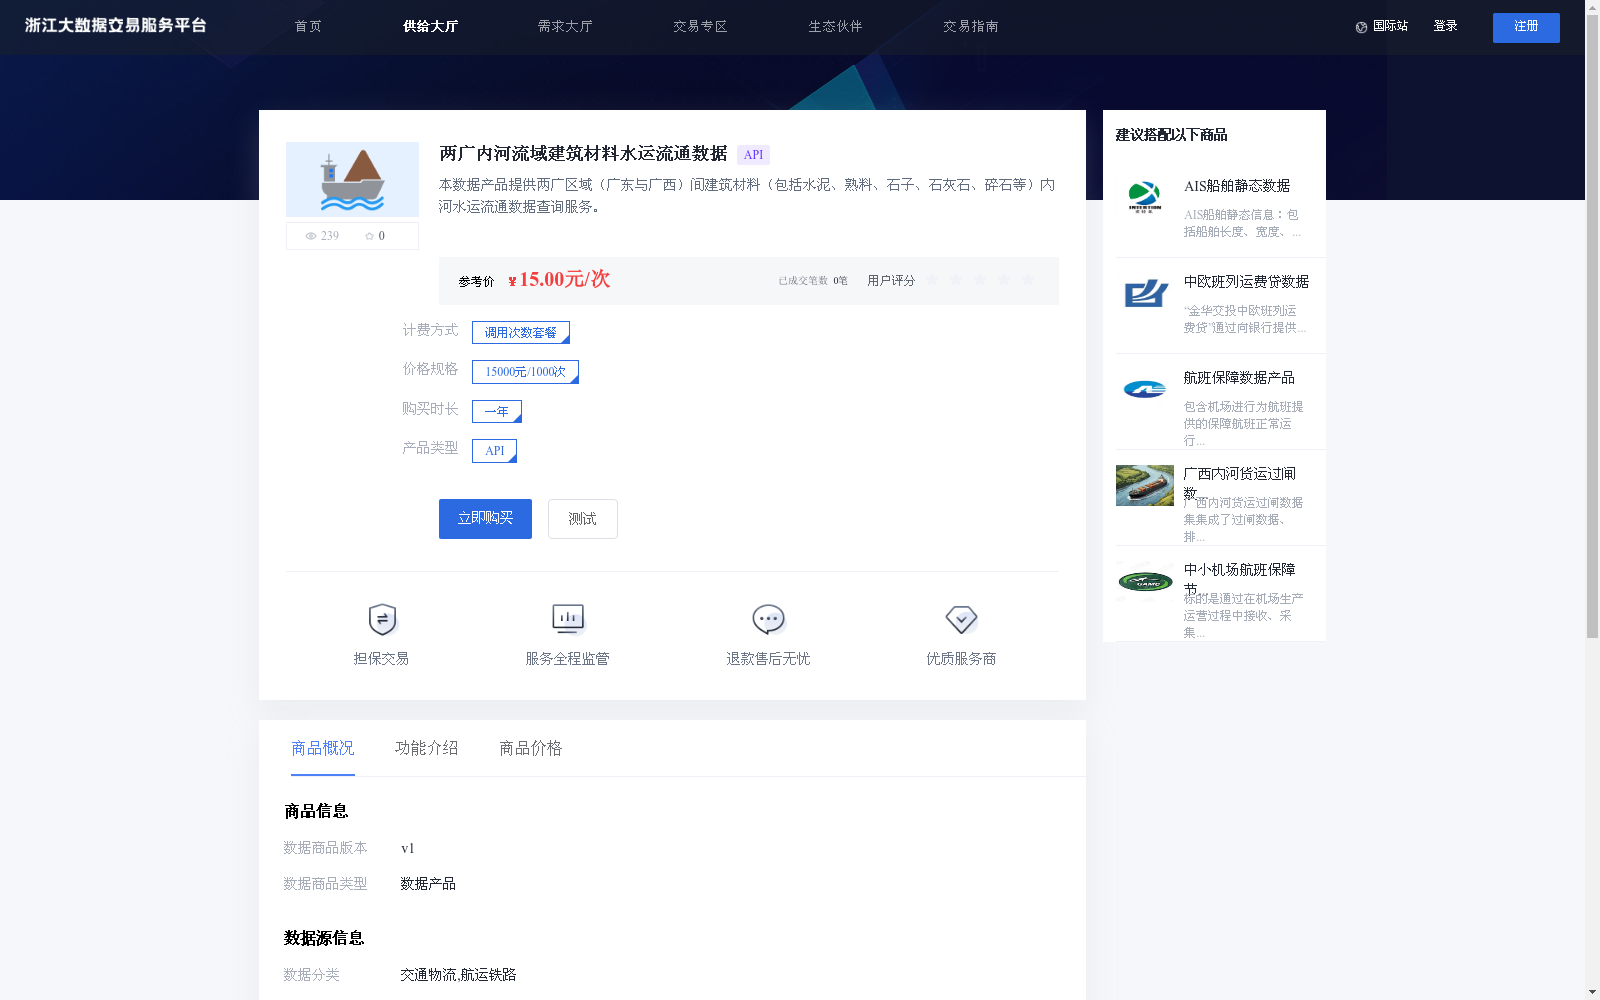Click the 服务全程监管 monitor icon
This screenshot has width=1600, height=1000.
568,619
